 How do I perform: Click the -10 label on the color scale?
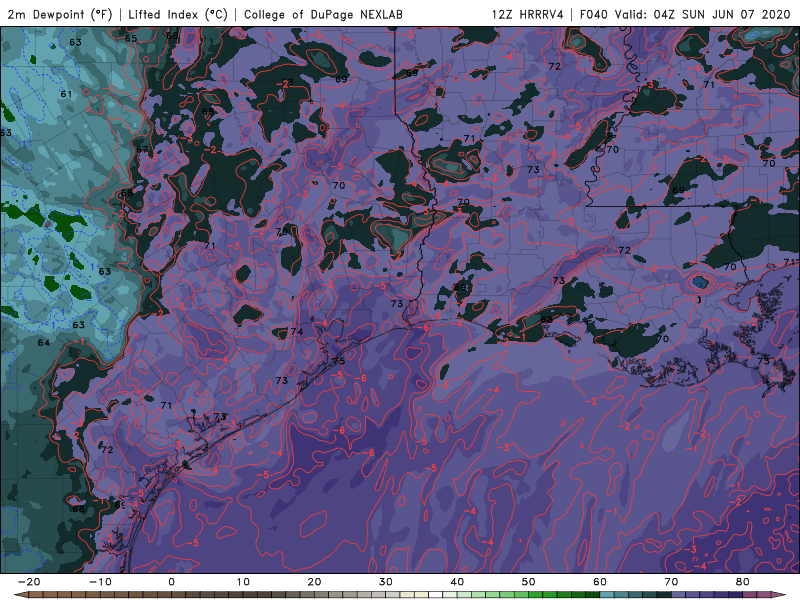click(x=100, y=582)
